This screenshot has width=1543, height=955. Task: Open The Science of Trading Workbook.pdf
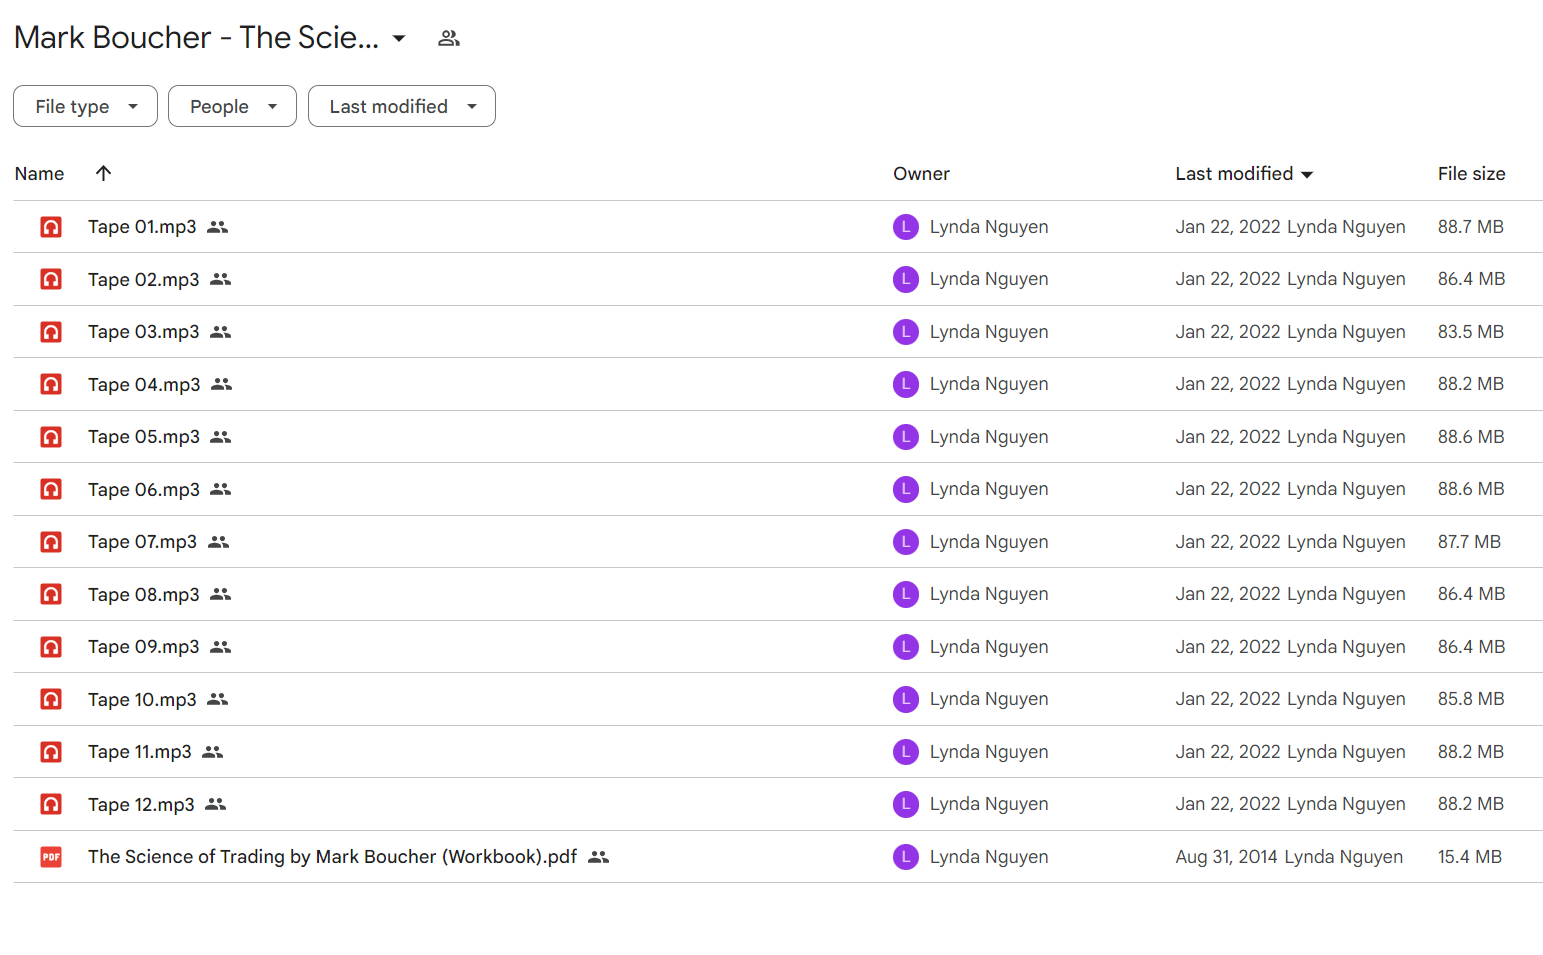pyautogui.click(x=332, y=857)
